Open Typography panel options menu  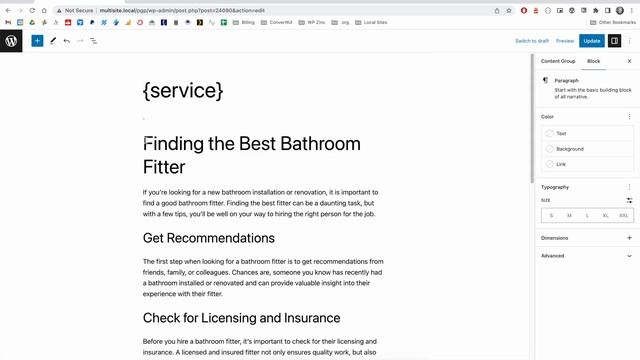tap(629, 187)
